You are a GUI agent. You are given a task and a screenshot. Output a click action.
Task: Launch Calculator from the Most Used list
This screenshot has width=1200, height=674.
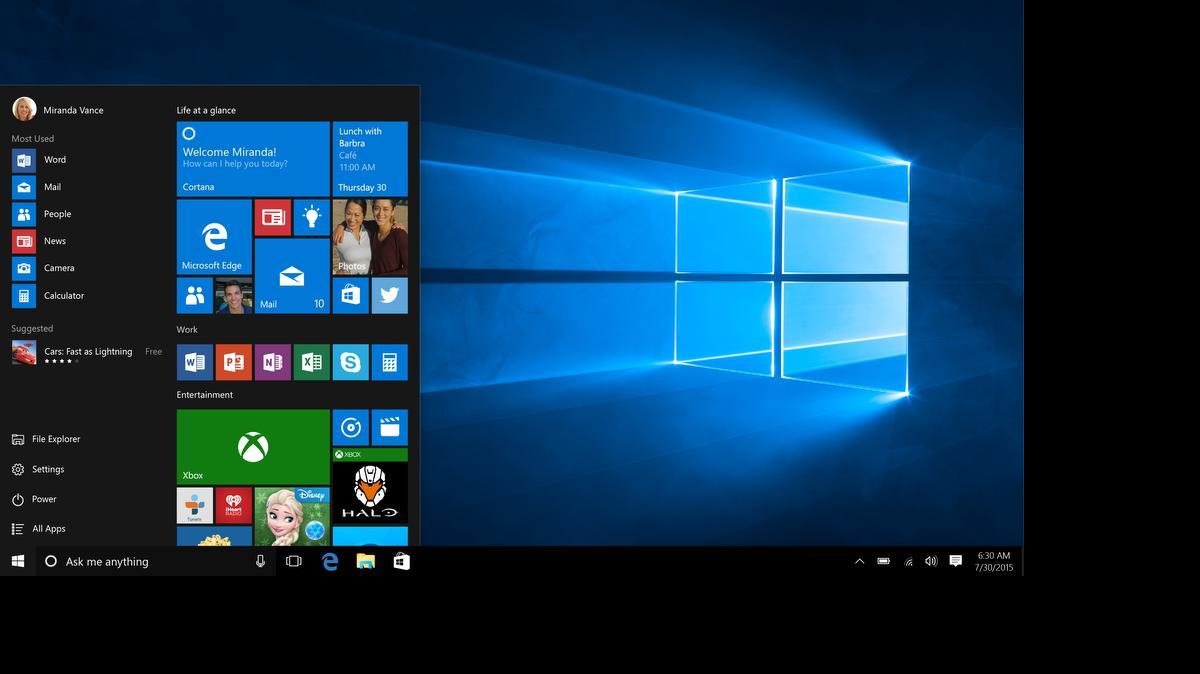88,296
